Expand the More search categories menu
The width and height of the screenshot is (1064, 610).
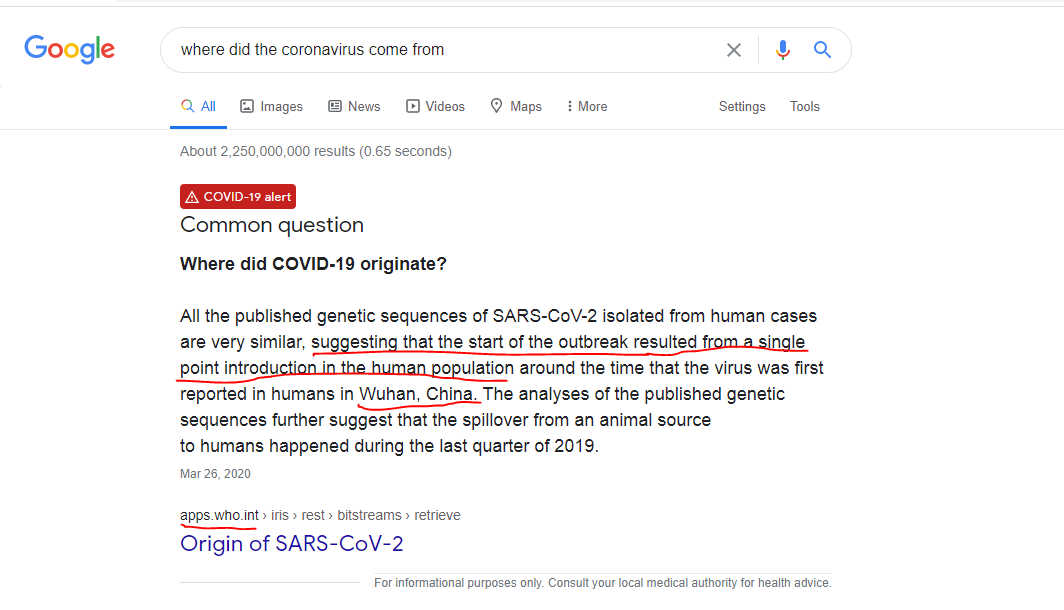click(x=587, y=106)
